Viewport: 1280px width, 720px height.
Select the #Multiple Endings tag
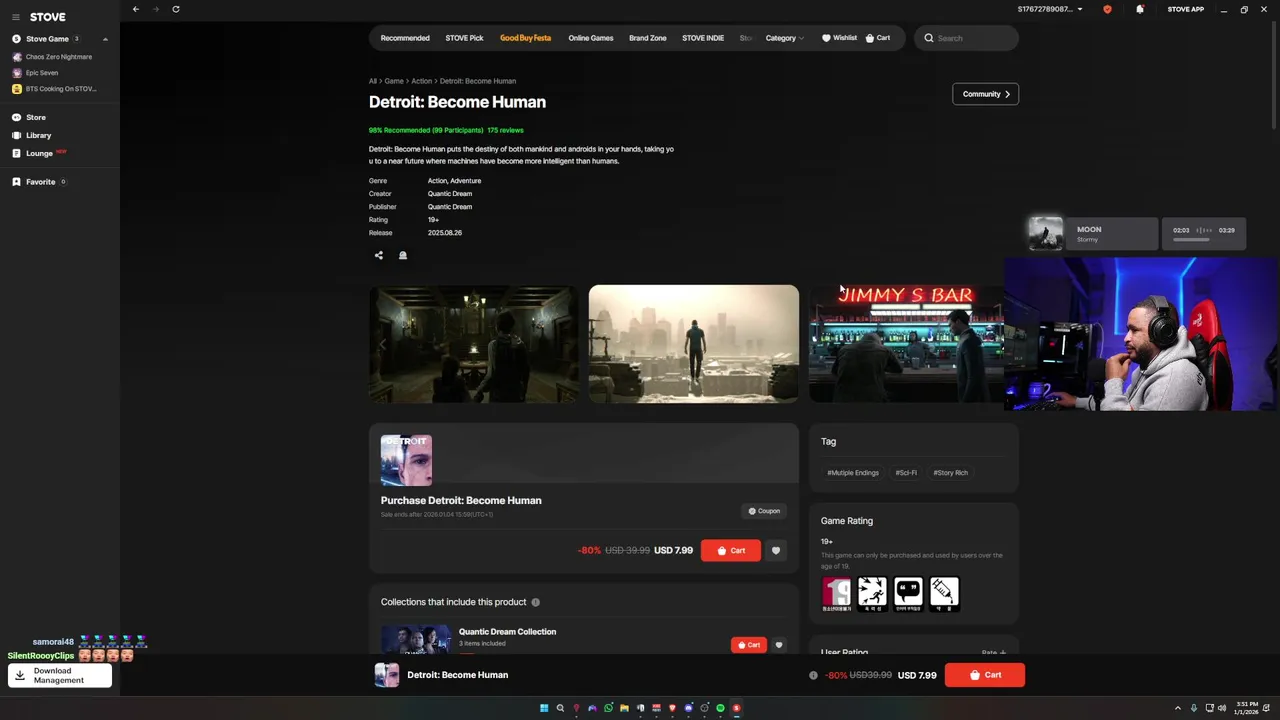coord(853,473)
